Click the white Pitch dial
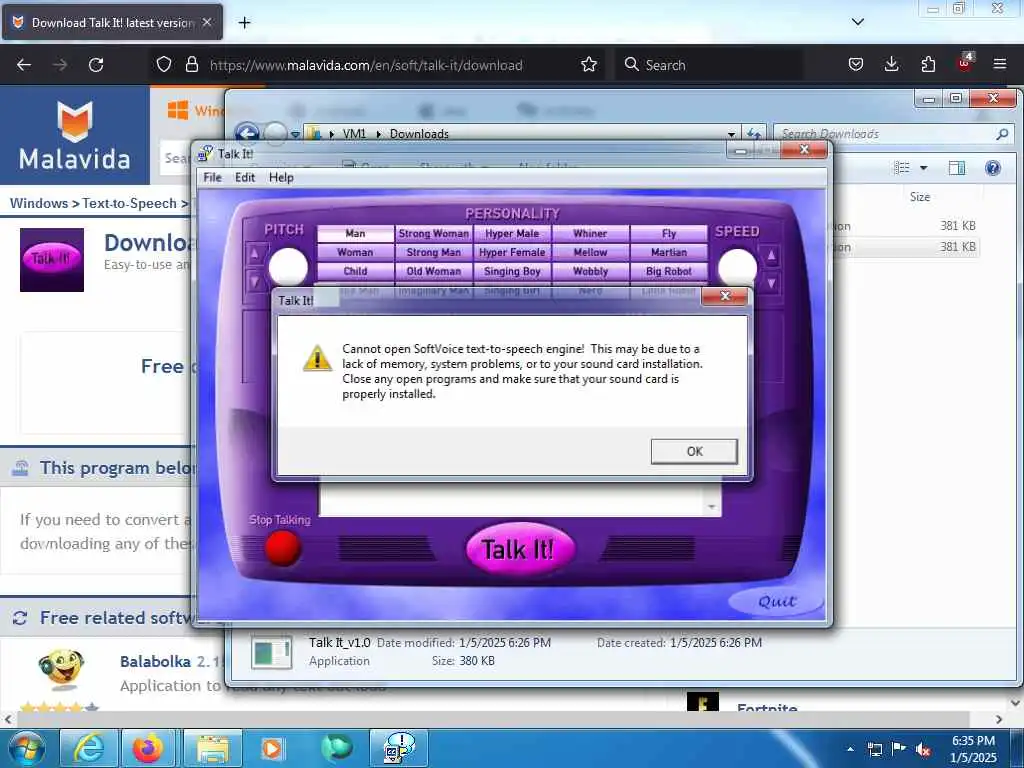Image resolution: width=1024 pixels, height=768 pixels. coord(288,267)
